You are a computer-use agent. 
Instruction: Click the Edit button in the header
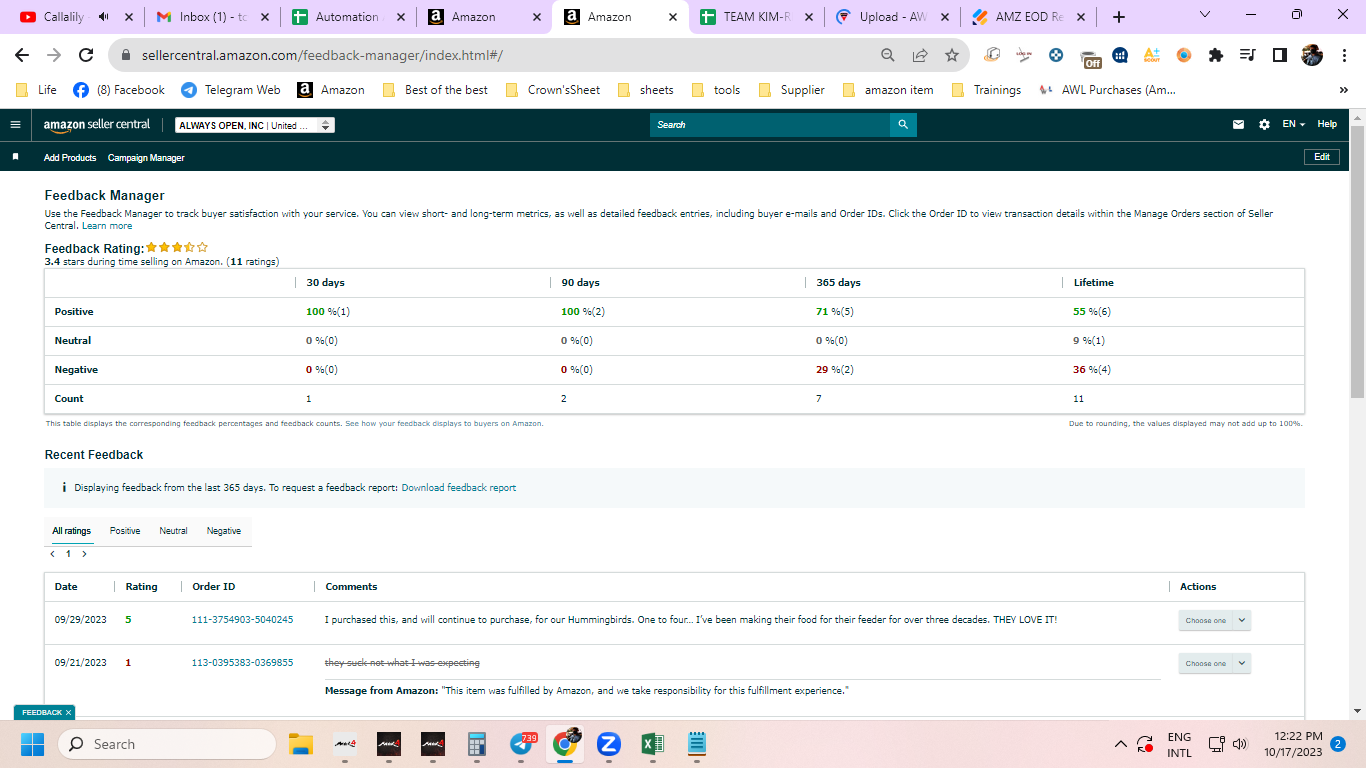(x=1322, y=157)
